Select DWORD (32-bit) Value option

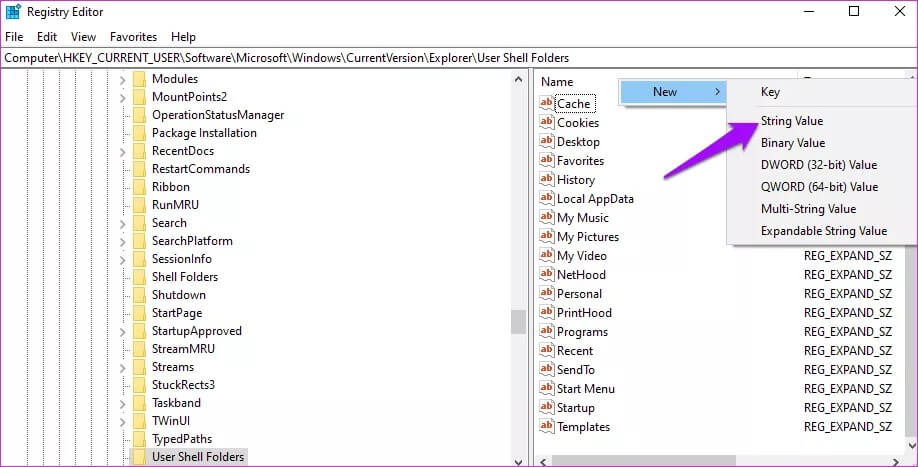point(818,165)
